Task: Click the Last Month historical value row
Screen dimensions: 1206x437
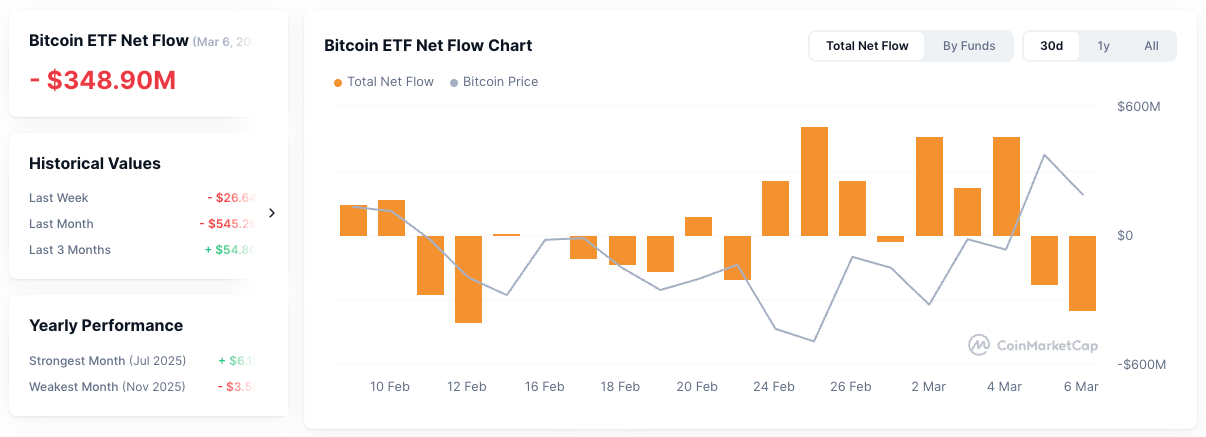Action: pos(140,224)
